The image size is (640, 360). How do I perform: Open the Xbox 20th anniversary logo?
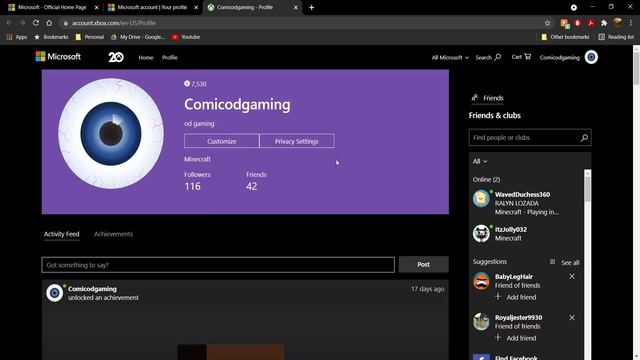[116, 57]
